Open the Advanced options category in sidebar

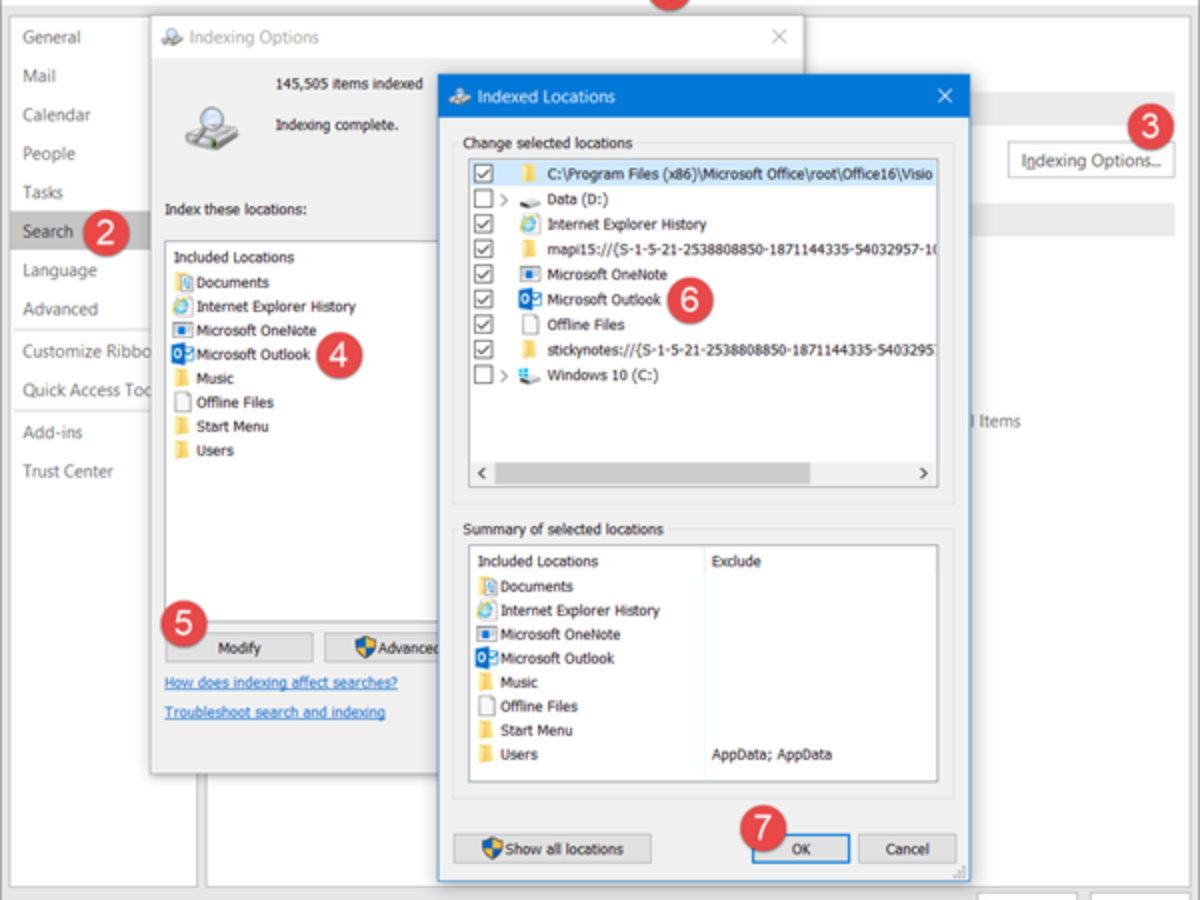click(x=61, y=309)
